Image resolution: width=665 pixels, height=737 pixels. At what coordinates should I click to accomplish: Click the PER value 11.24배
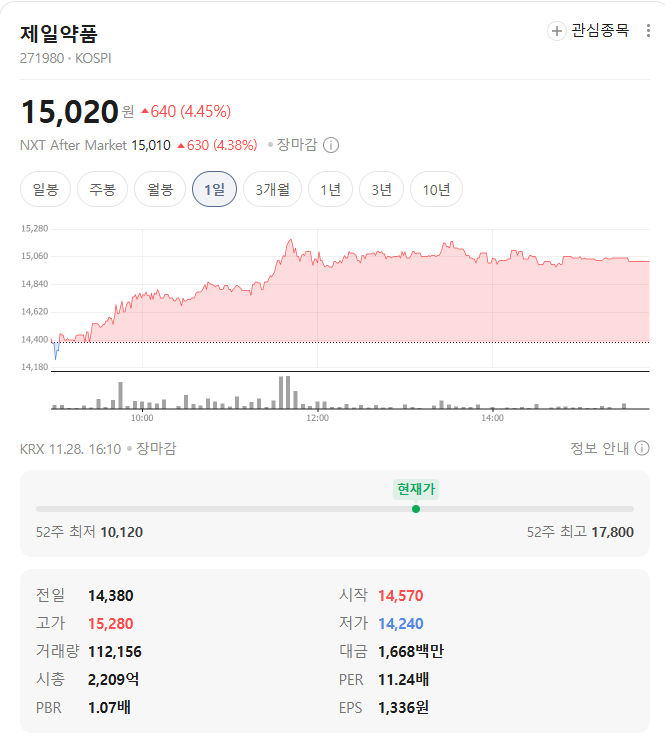coord(404,679)
